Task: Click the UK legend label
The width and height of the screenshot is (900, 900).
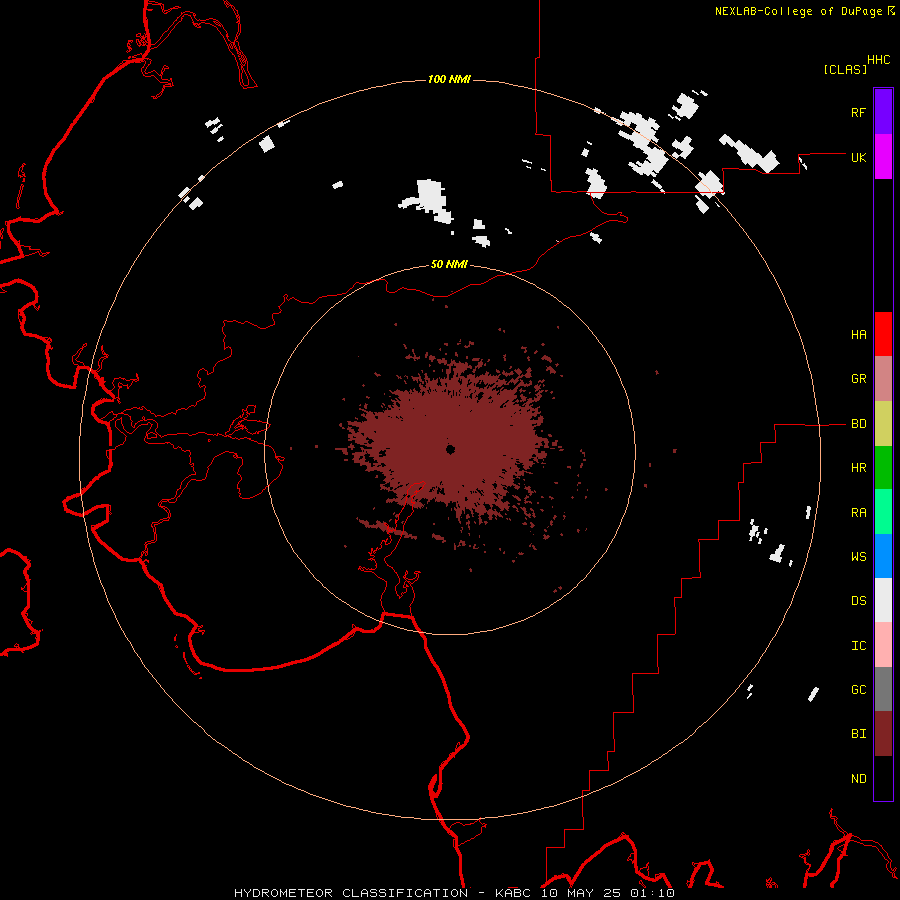Action: pyautogui.click(x=858, y=157)
